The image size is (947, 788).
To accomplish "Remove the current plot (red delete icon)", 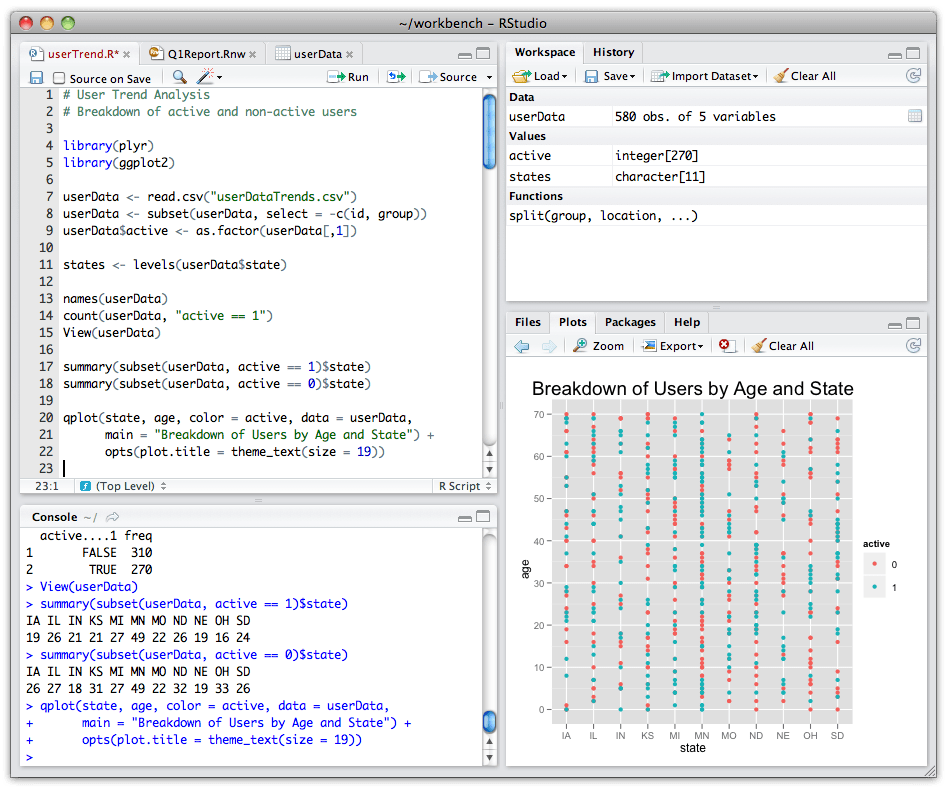I will [x=727, y=345].
